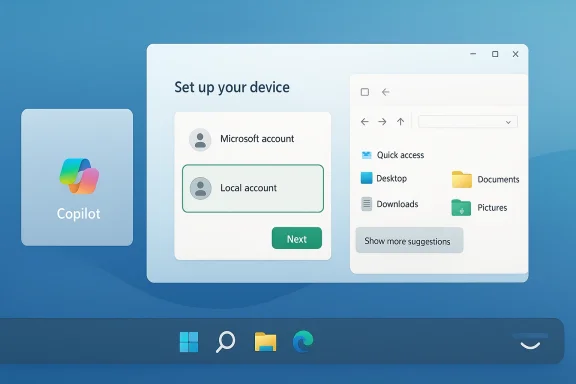
Task: Expand the address bar dropdown chevron
Action: (x=508, y=122)
